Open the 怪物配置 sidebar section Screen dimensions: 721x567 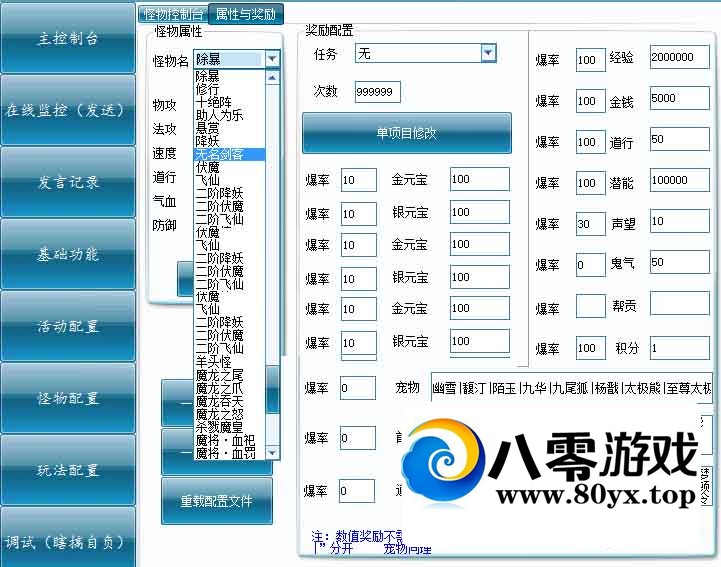(x=68, y=398)
